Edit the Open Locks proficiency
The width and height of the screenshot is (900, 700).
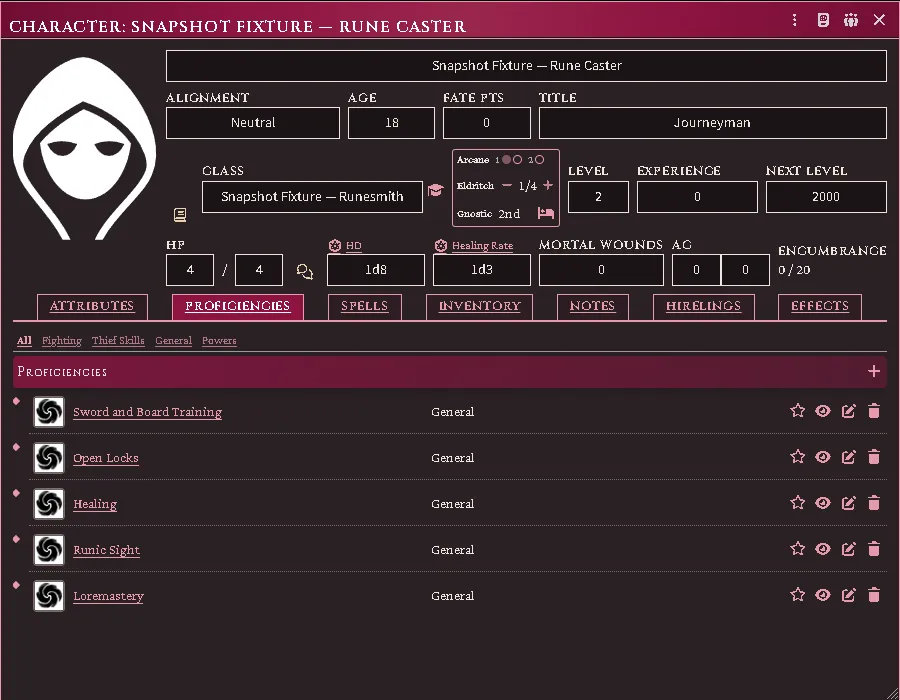coord(848,457)
